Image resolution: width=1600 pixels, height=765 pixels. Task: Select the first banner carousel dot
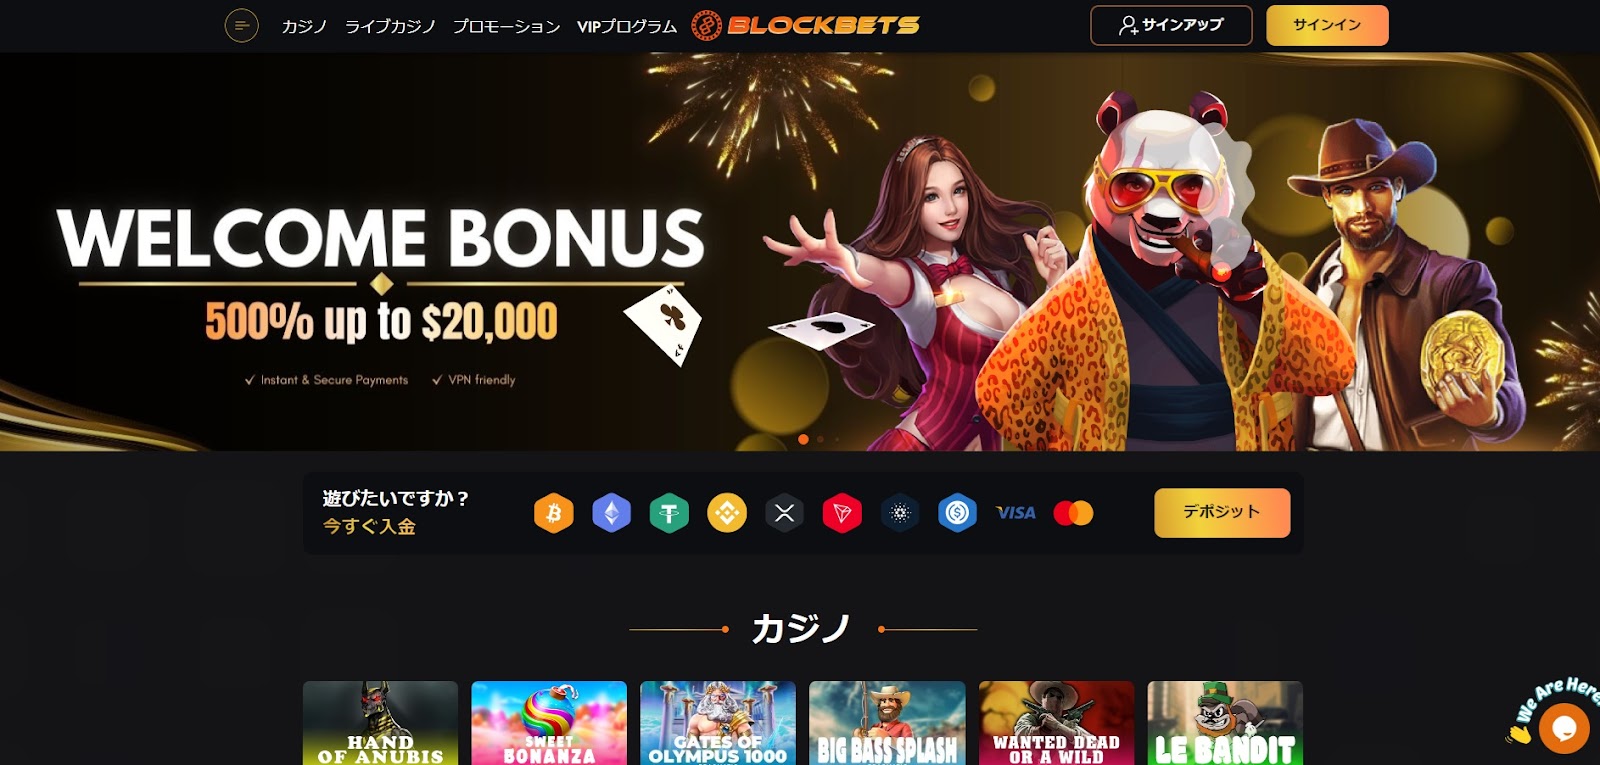click(x=803, y=439)
